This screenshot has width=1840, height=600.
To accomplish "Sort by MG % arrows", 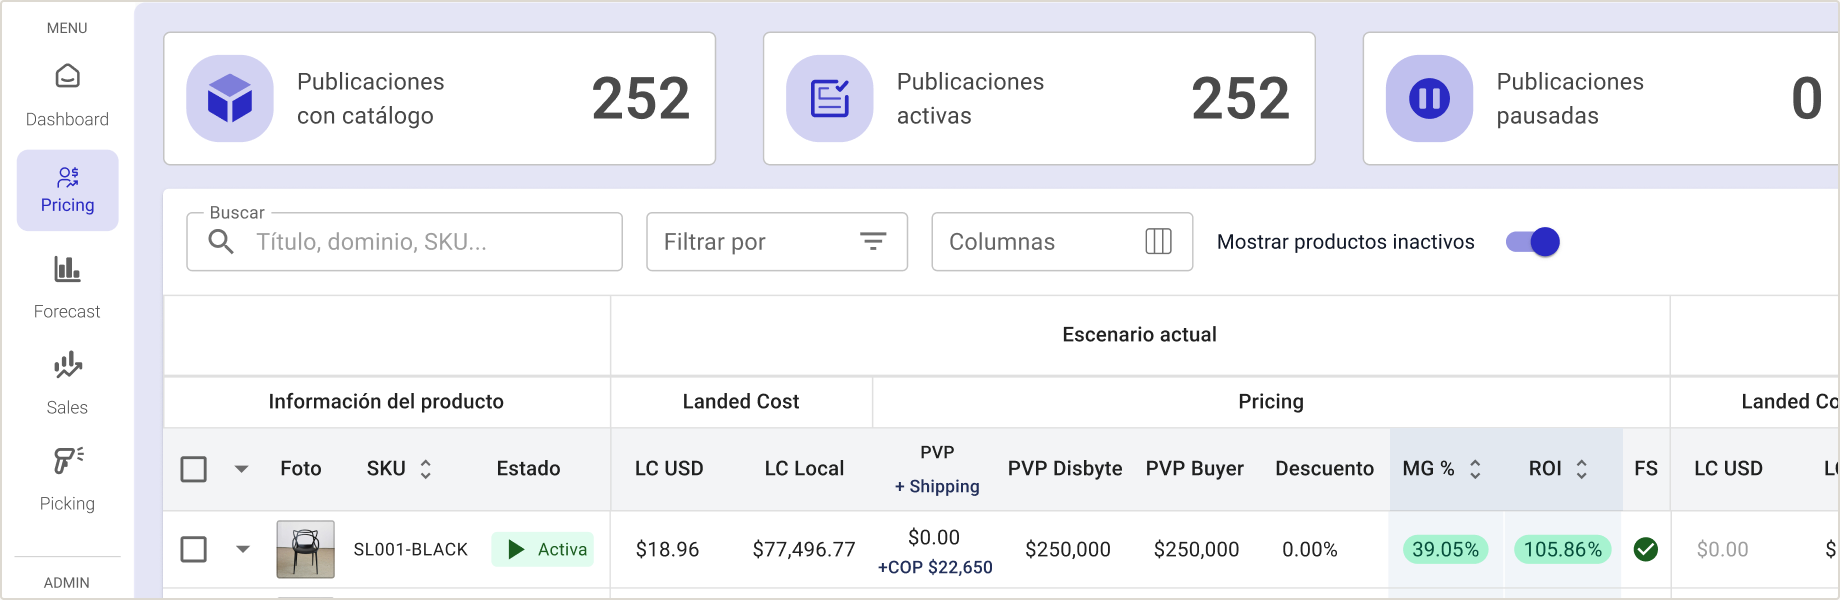I will click(x=1475, y=469).
